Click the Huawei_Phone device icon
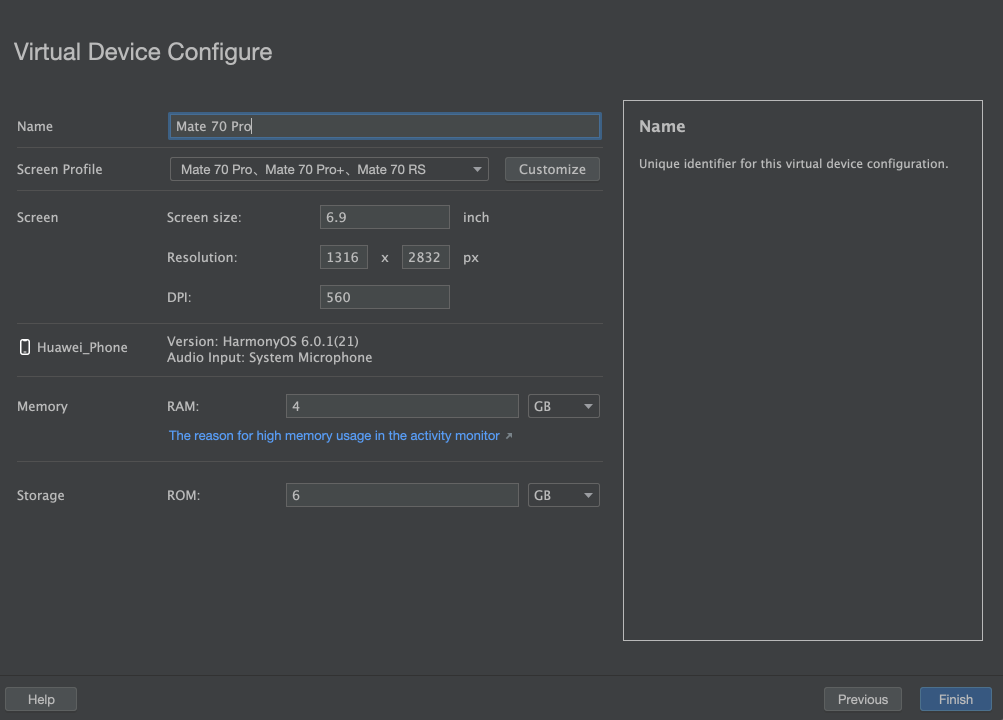 pos(24,347)
